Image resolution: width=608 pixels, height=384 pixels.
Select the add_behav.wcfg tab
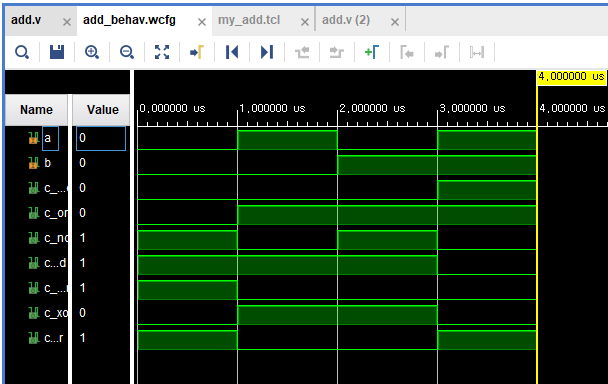pyautogui.click(x=129, y=20)
